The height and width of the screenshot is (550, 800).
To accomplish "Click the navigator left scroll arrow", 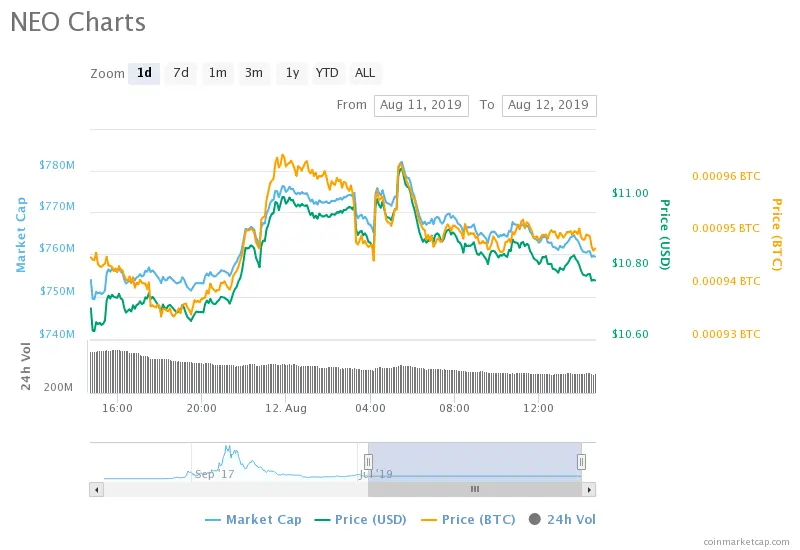I will coord(96,490).
